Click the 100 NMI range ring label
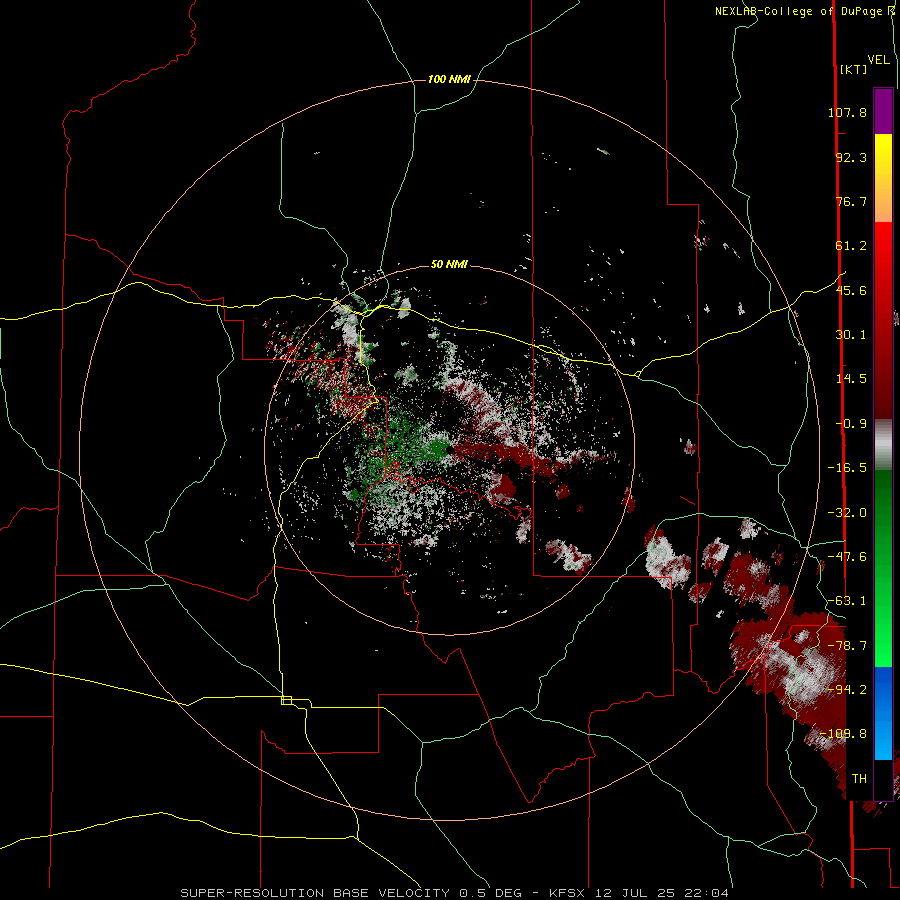 [x=449, y=79]
